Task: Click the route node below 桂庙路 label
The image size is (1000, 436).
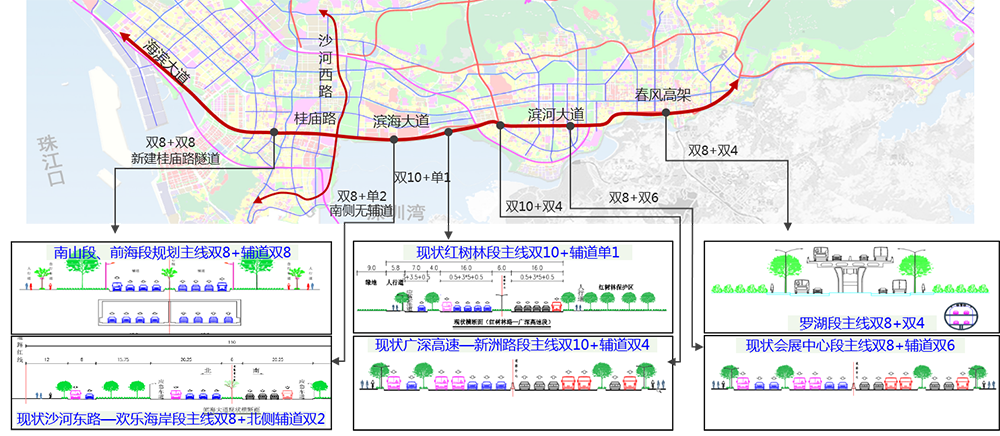Action: pyautogui.click(x=272, y=132)
